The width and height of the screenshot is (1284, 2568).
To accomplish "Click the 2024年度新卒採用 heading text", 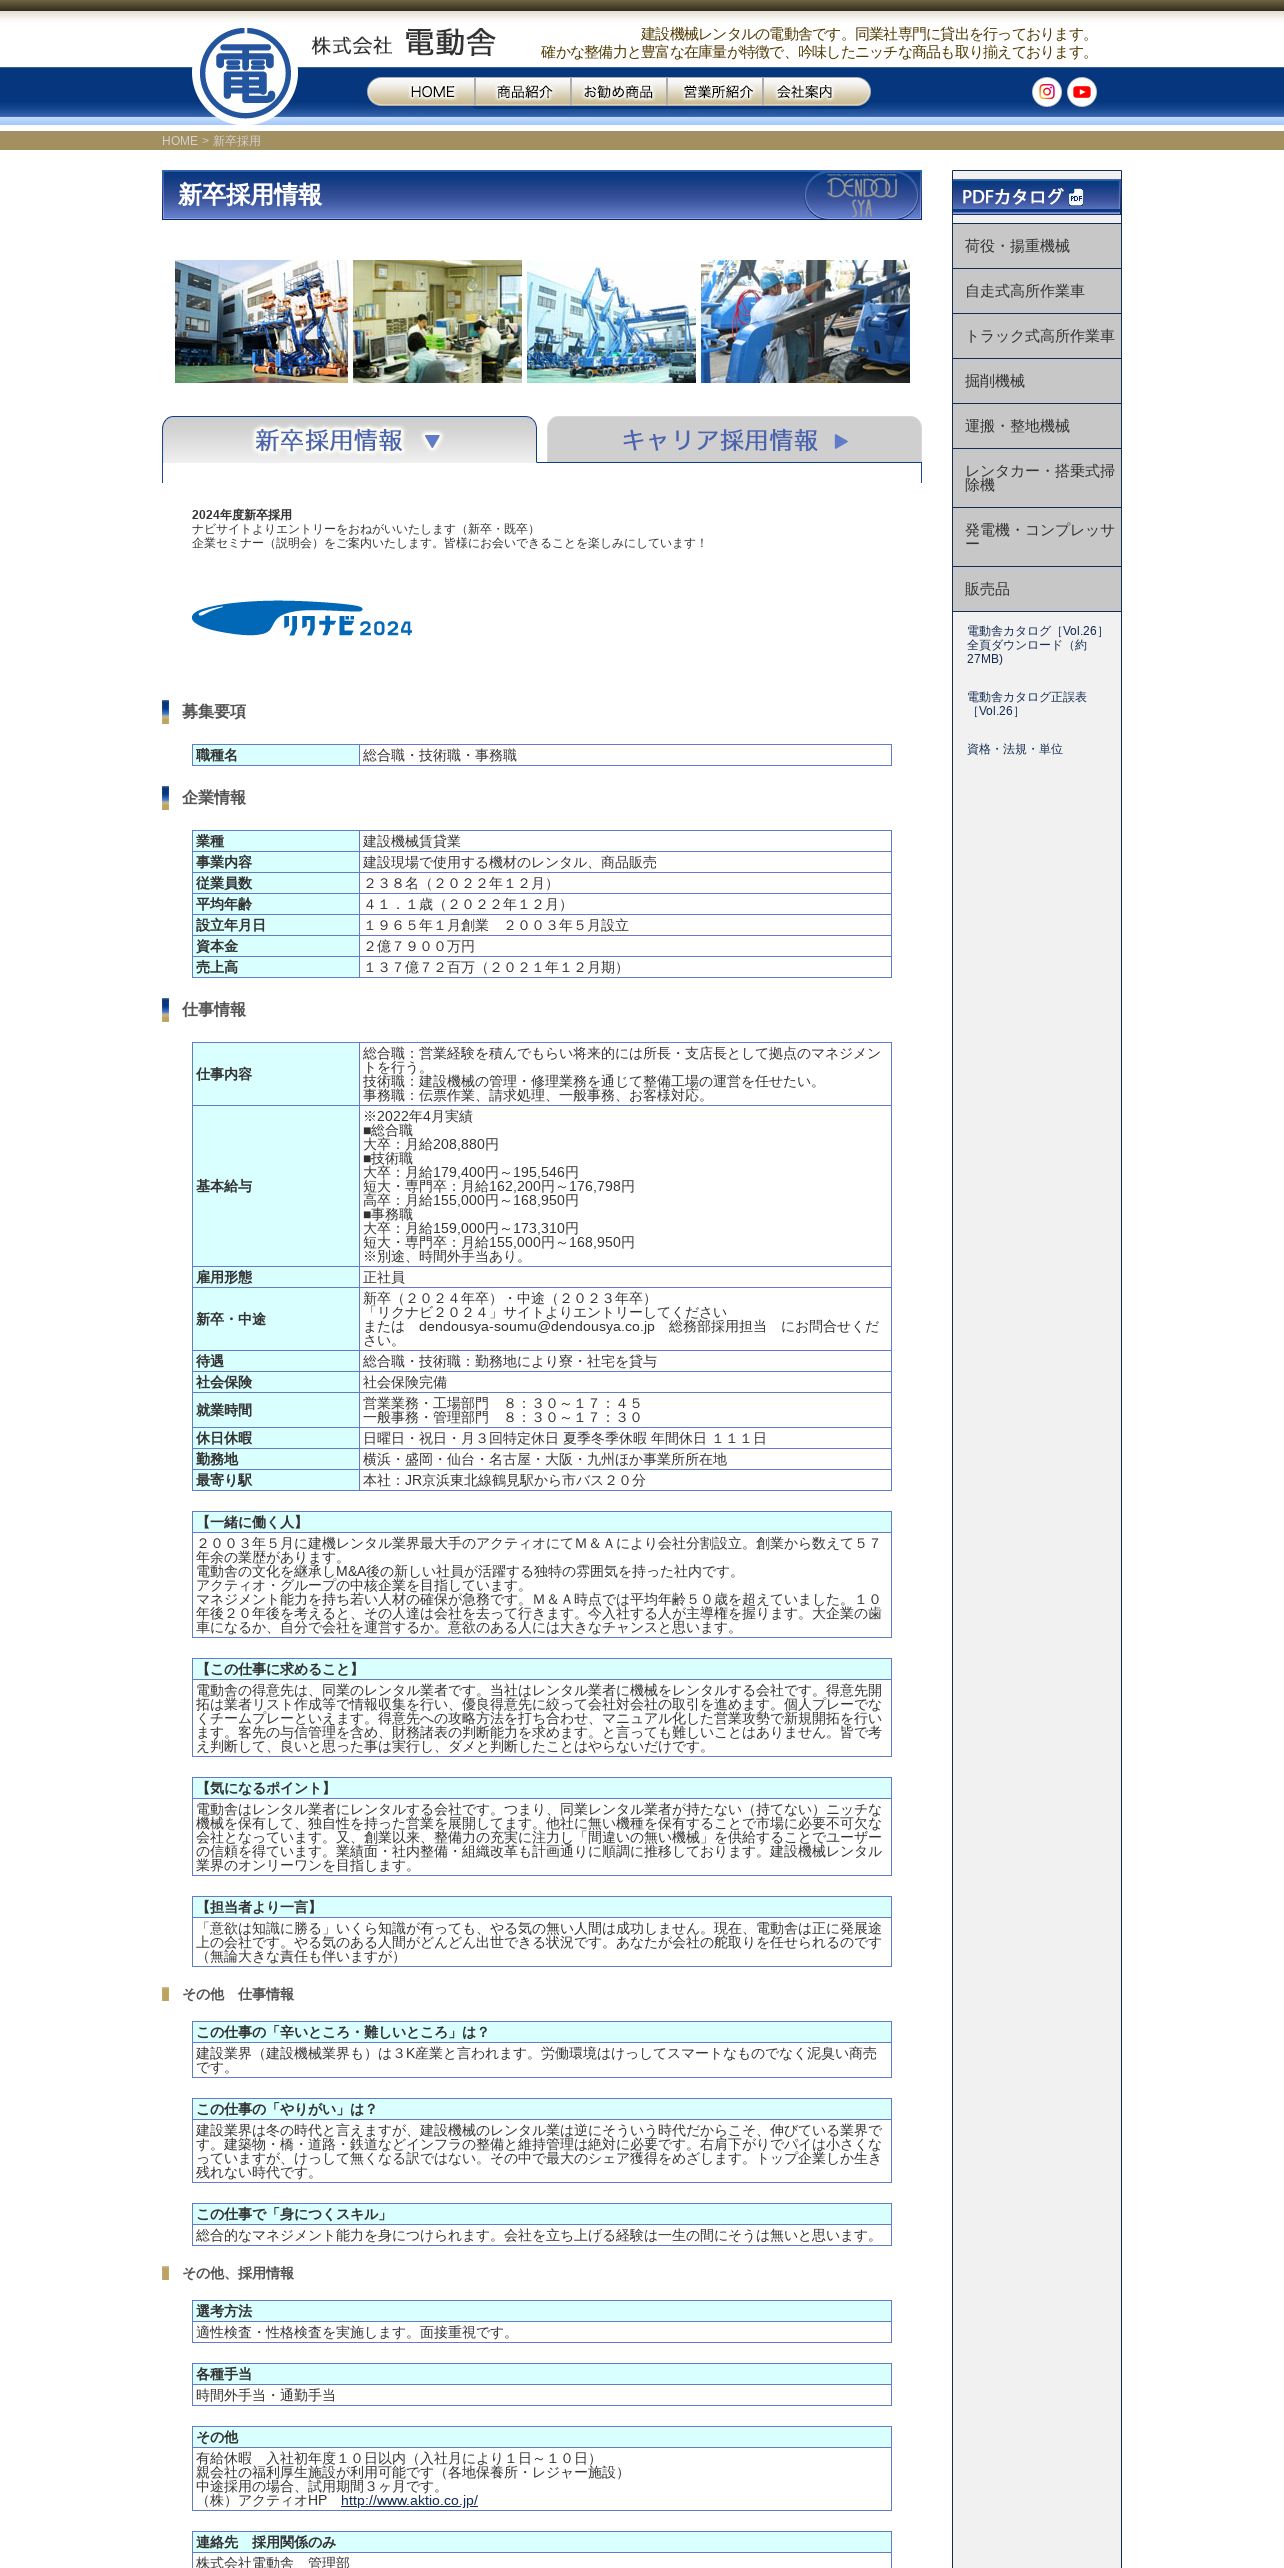I will click(242, 515).
